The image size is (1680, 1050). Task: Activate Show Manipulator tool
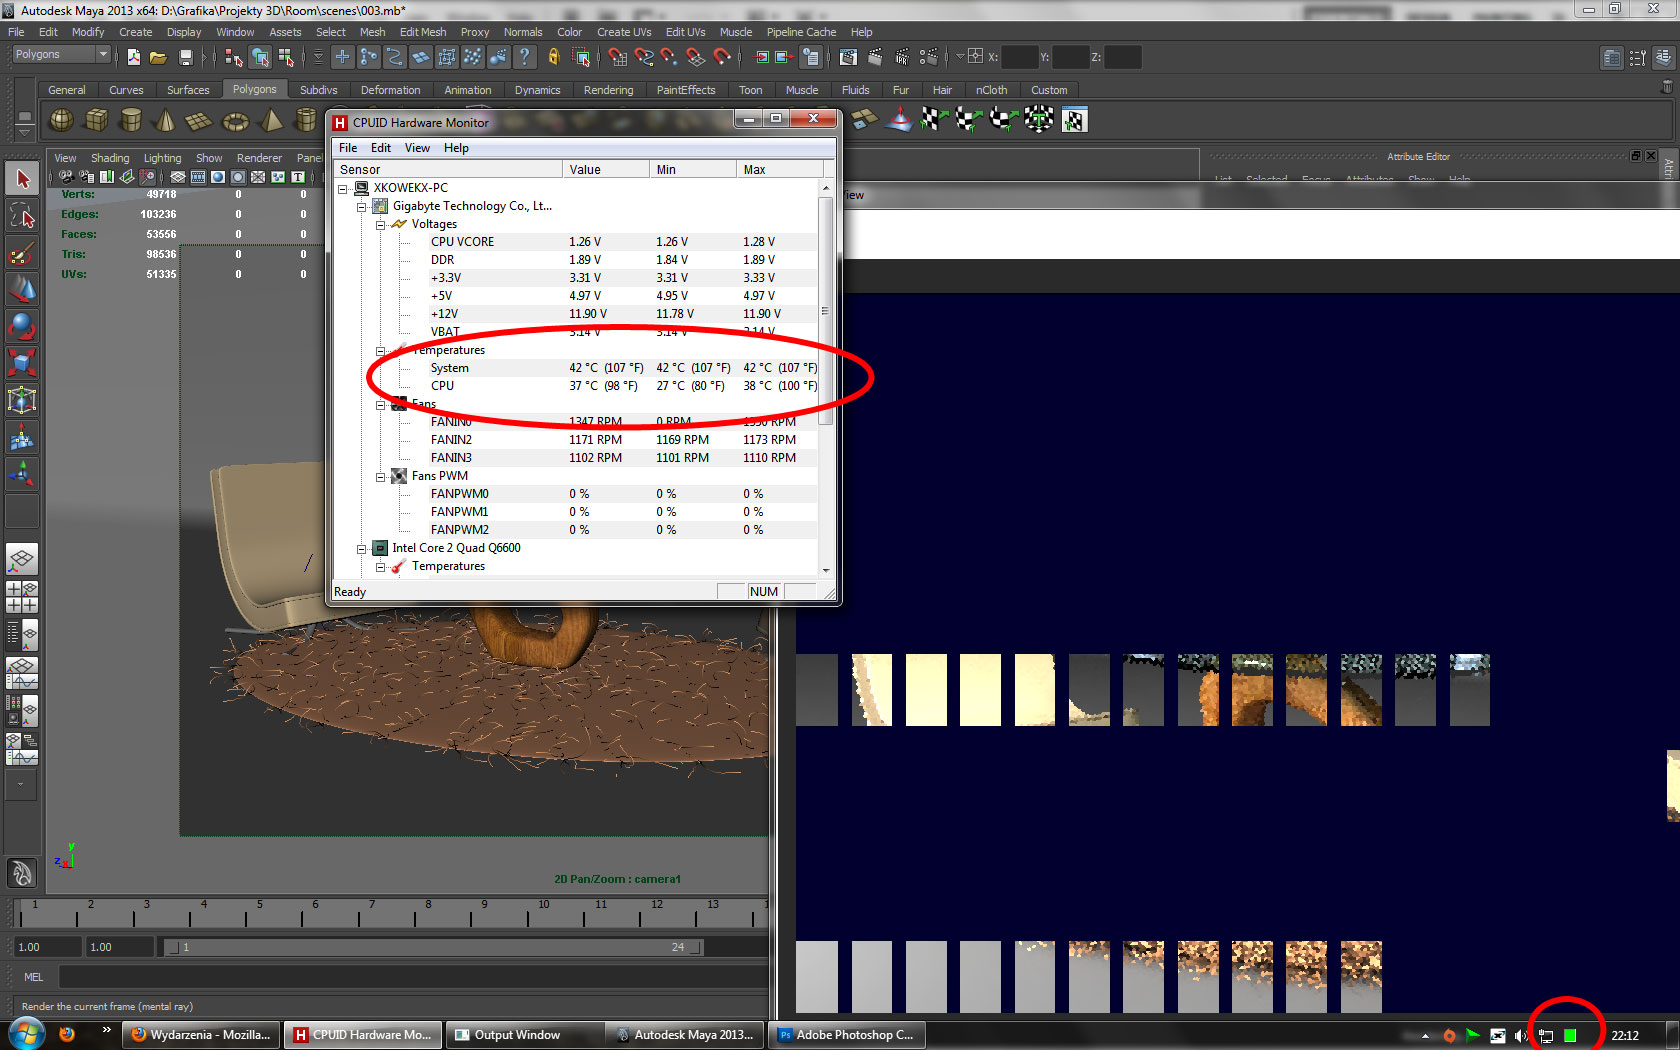tap(22, 473)
